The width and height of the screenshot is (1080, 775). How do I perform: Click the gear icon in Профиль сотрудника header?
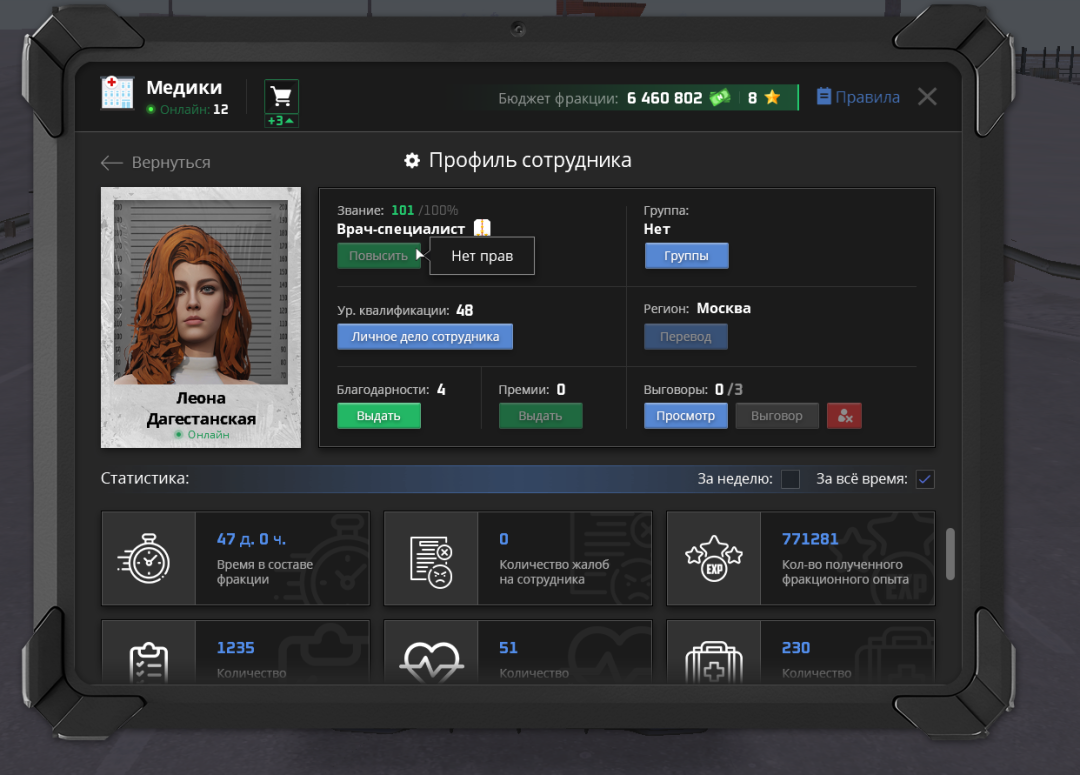pyautogui.click(x=413, y=159)
